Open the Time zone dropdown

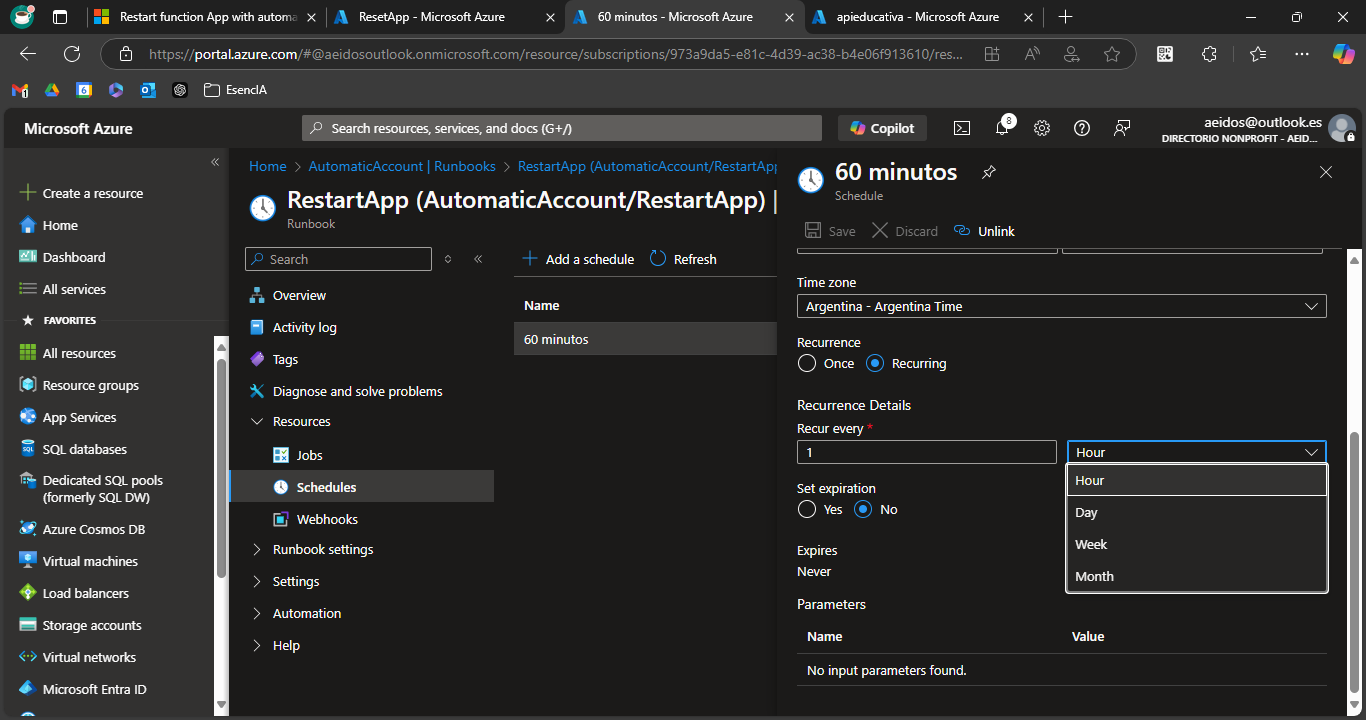click(1061, 306)
